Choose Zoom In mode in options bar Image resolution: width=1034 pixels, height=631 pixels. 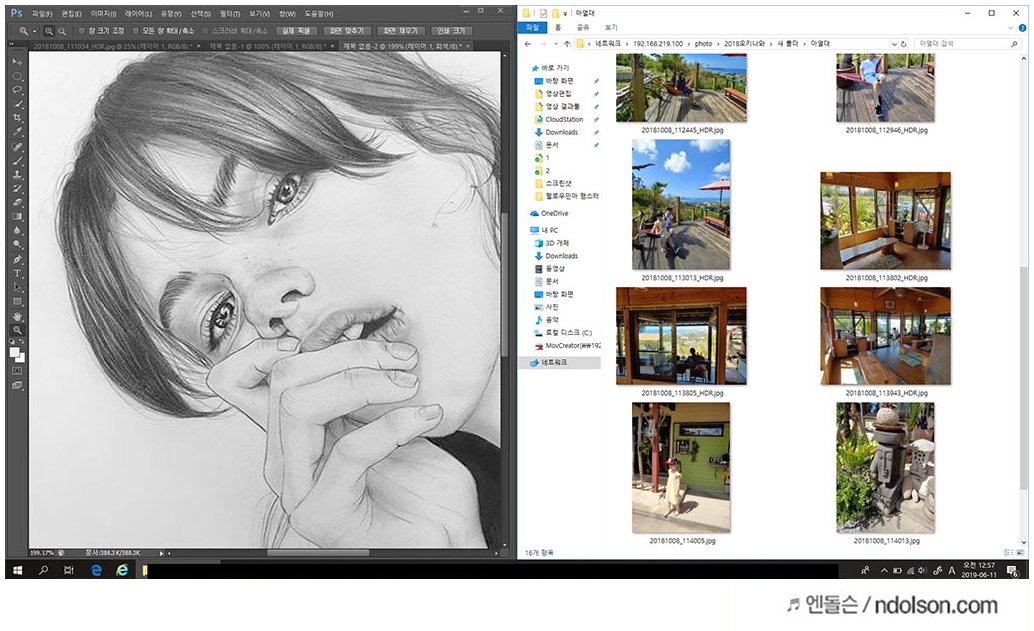pos(49,31)
